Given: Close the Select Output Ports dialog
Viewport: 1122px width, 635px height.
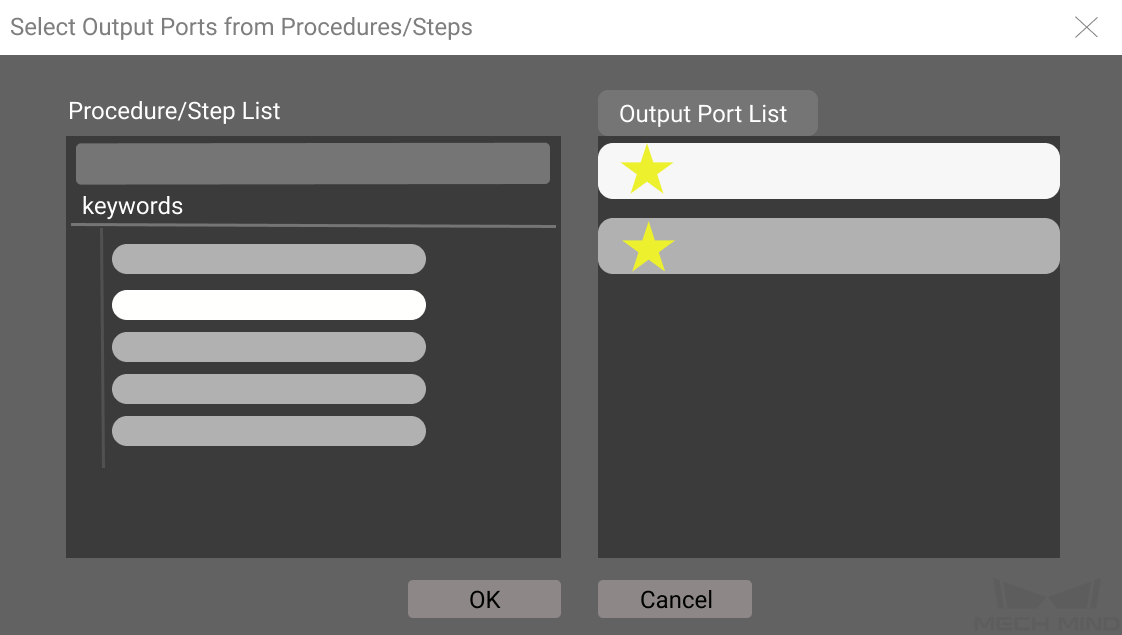Looking at the screenshot, I should tap(1086, 27).
